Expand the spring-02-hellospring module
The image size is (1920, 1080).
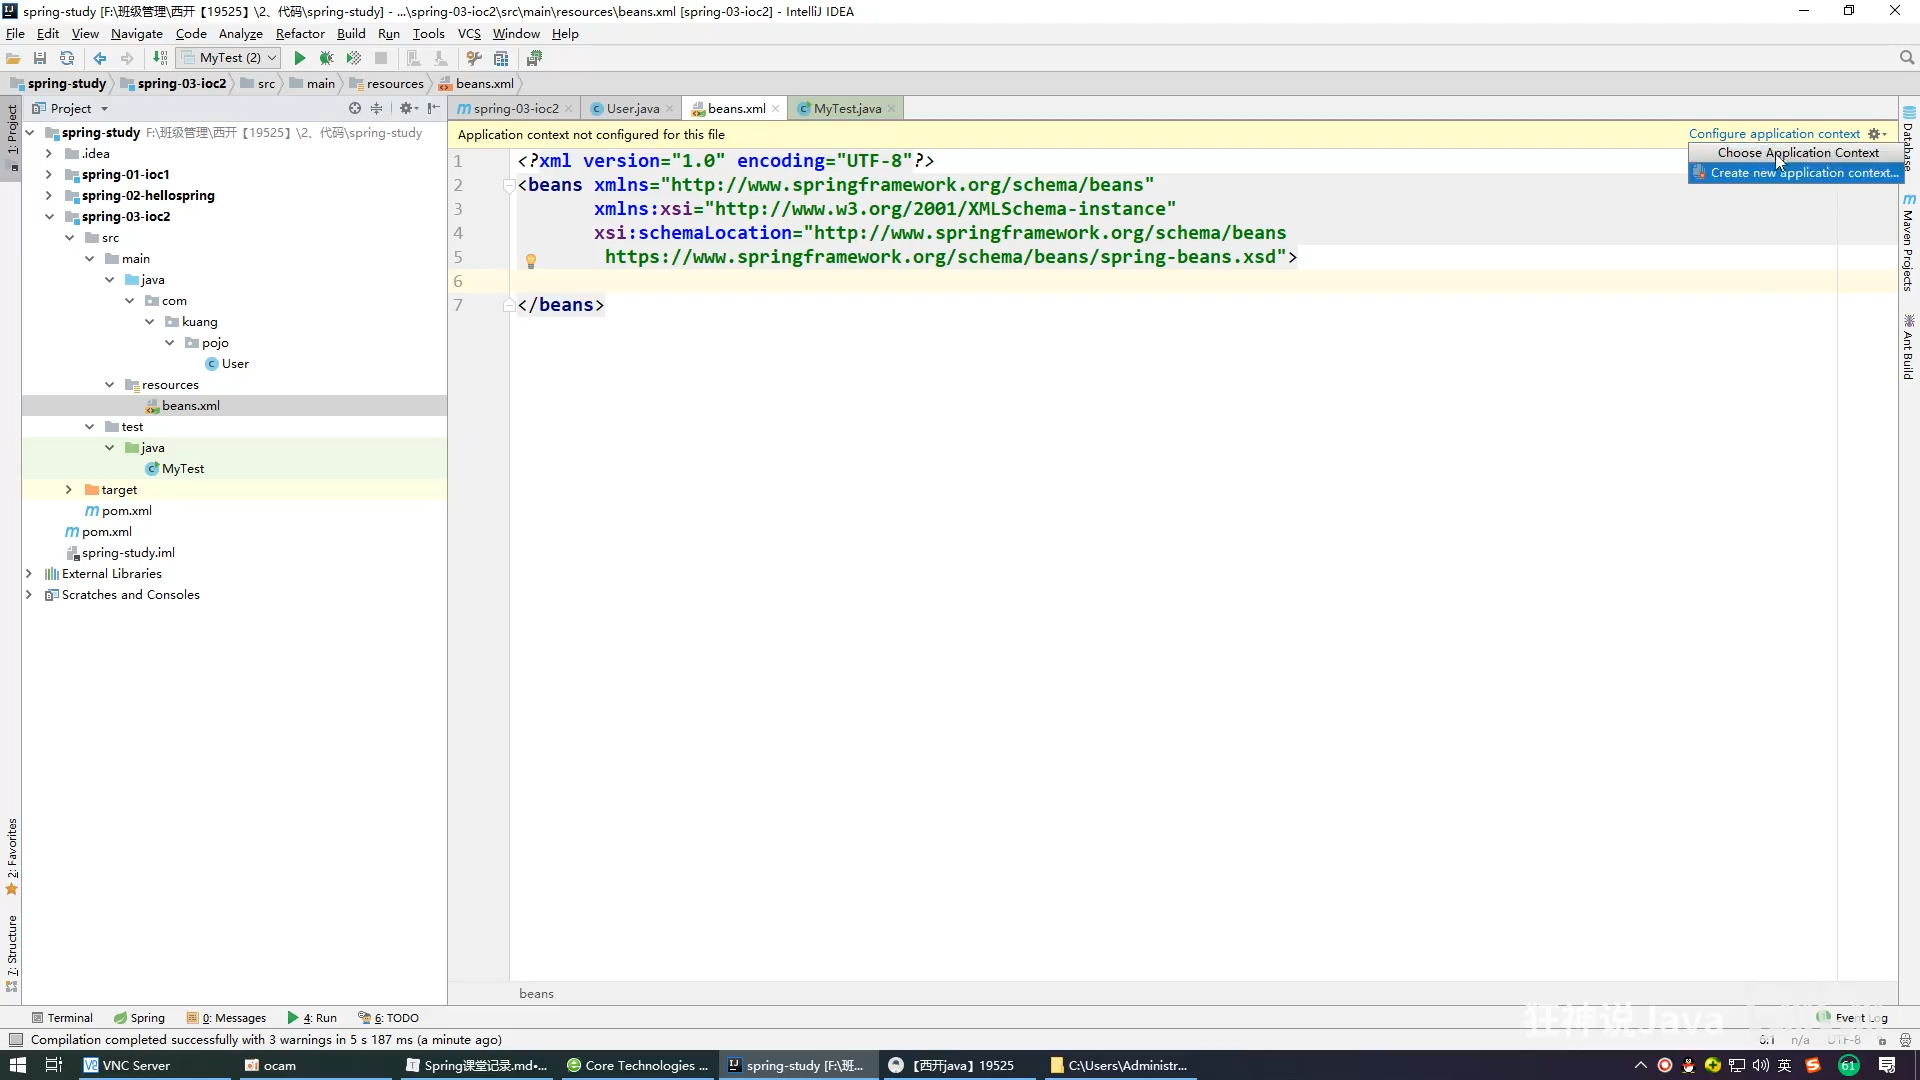pyautogui.click(x=49, y=196)
